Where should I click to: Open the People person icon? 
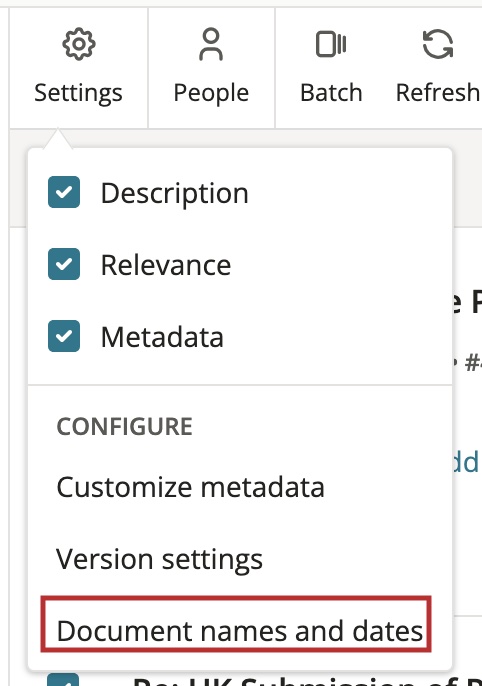tap(211, 44)
